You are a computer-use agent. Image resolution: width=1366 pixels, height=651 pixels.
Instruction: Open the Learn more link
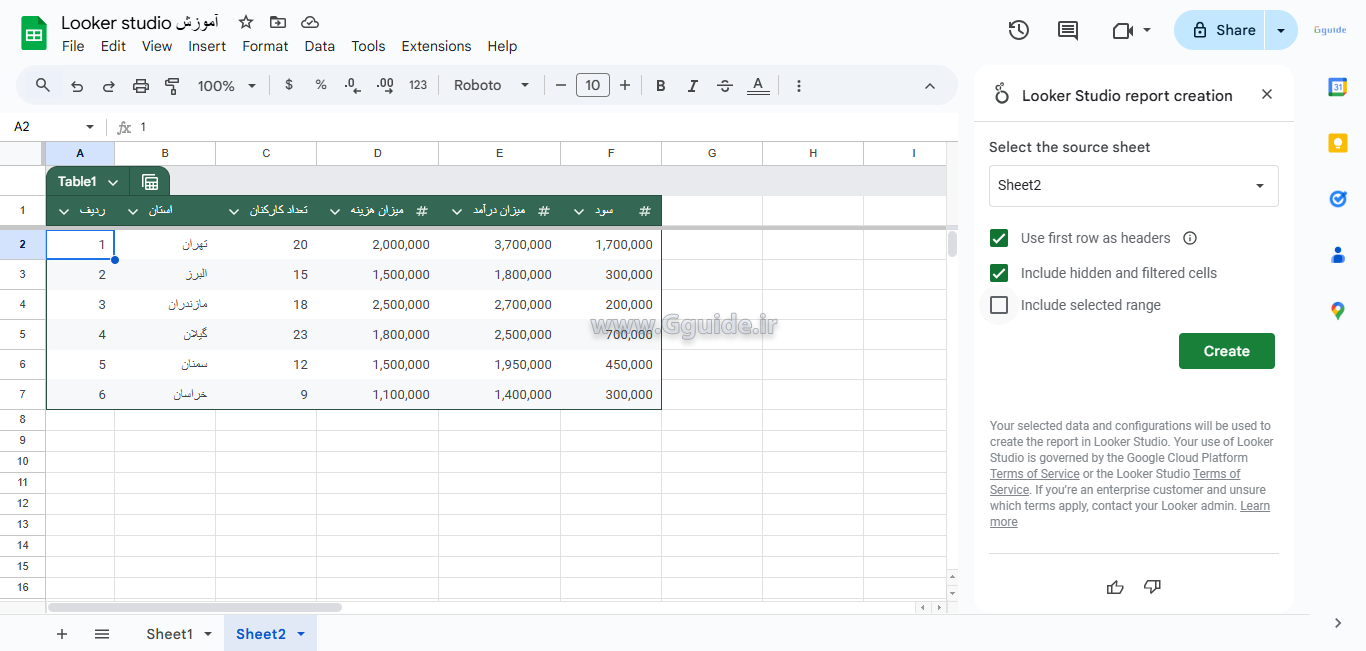[1254, 506]
